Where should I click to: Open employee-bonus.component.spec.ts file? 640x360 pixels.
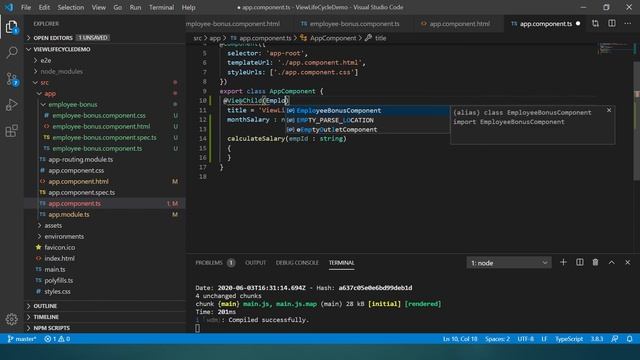click(x=104, y=138)
